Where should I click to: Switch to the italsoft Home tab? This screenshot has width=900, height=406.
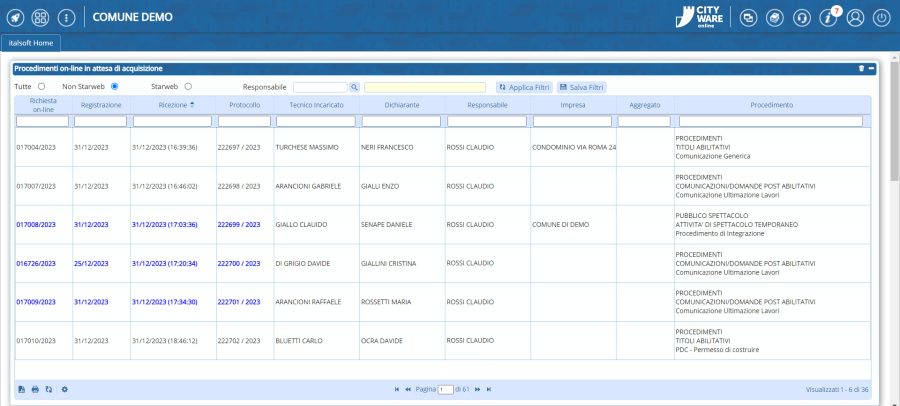point(31,43)
